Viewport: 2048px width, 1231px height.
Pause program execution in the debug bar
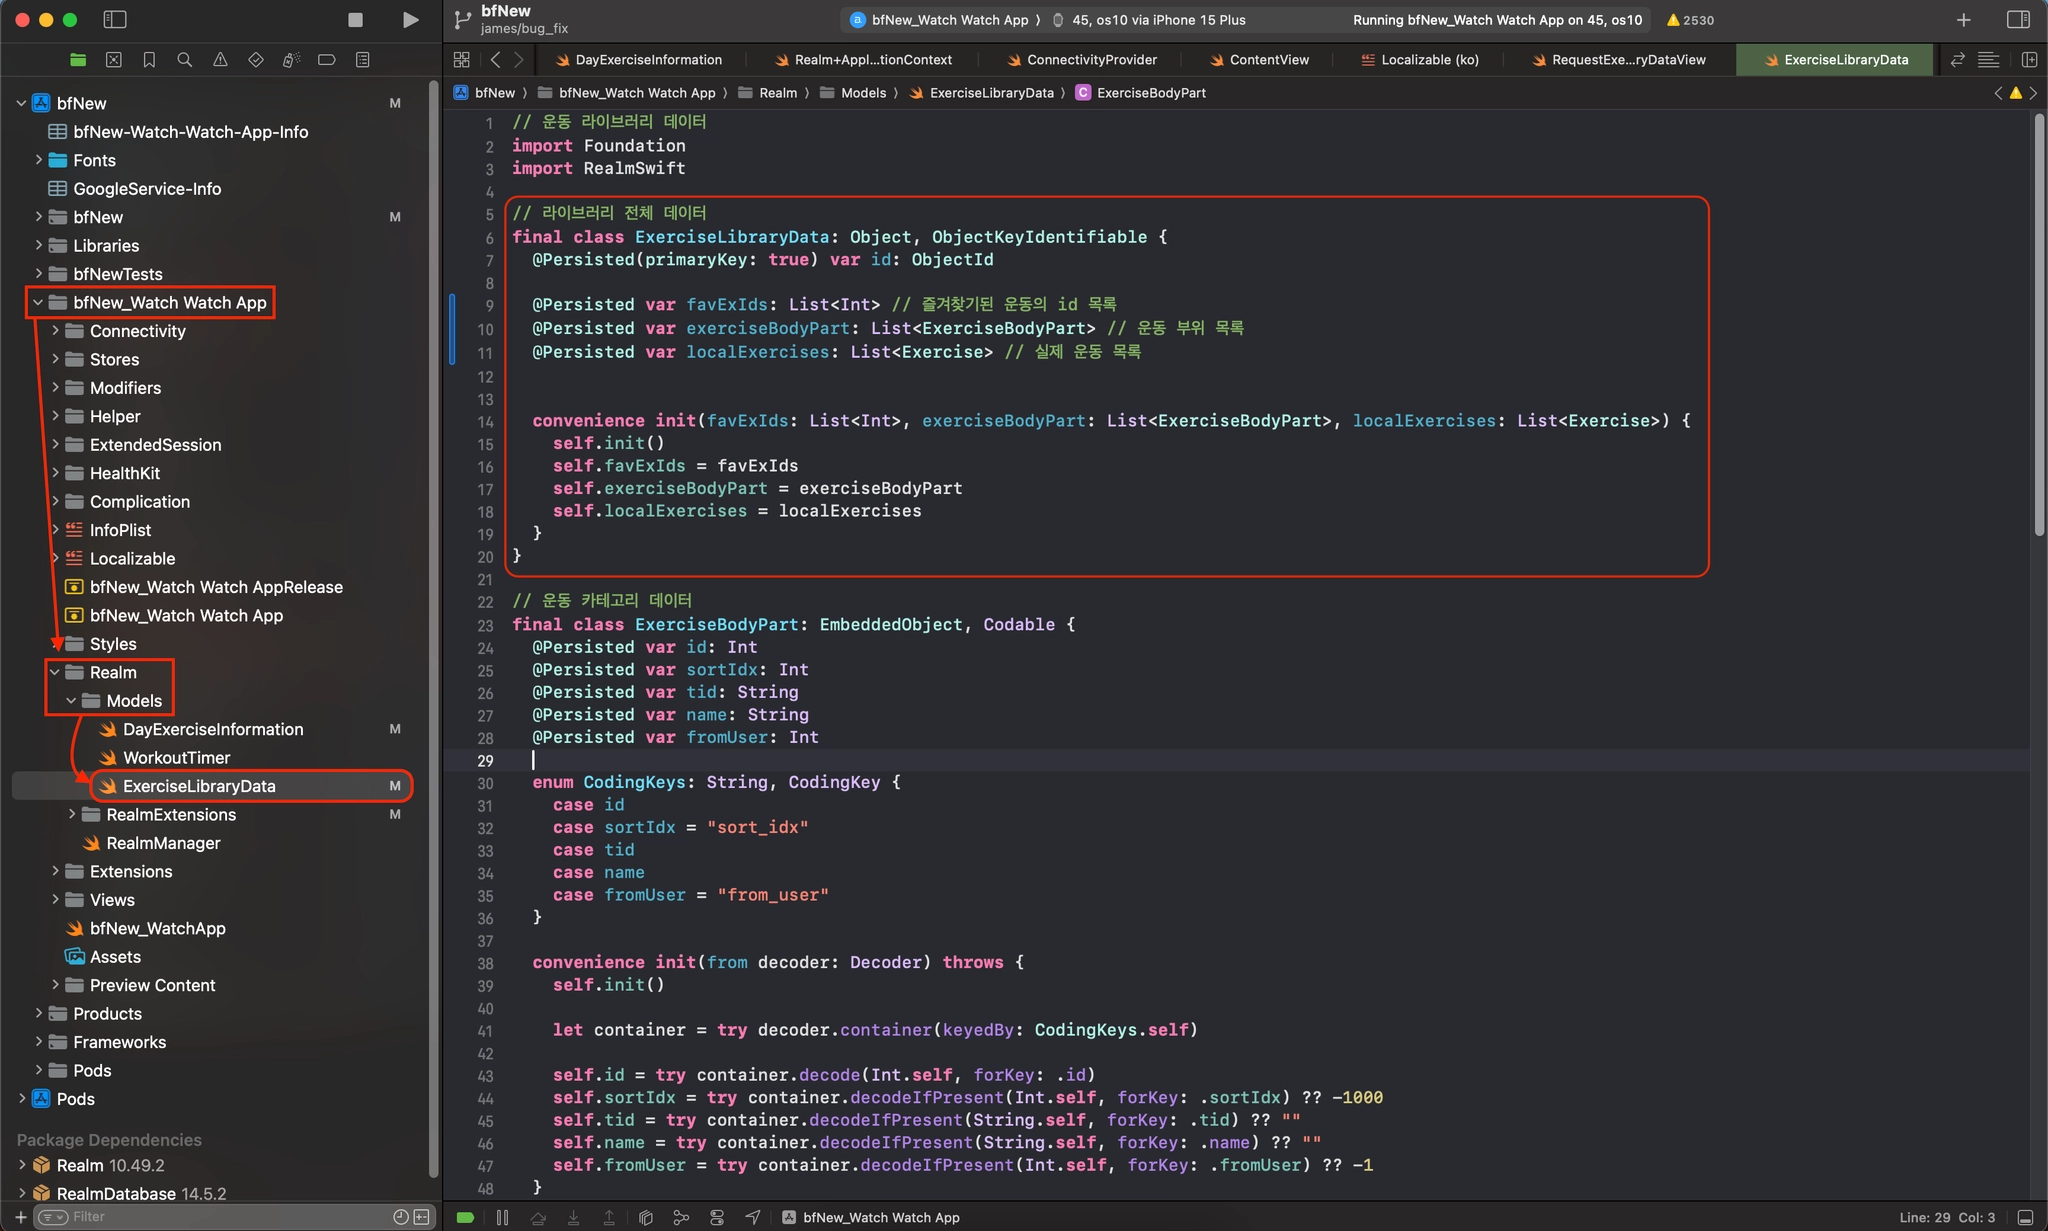[x=502, y=1217]
